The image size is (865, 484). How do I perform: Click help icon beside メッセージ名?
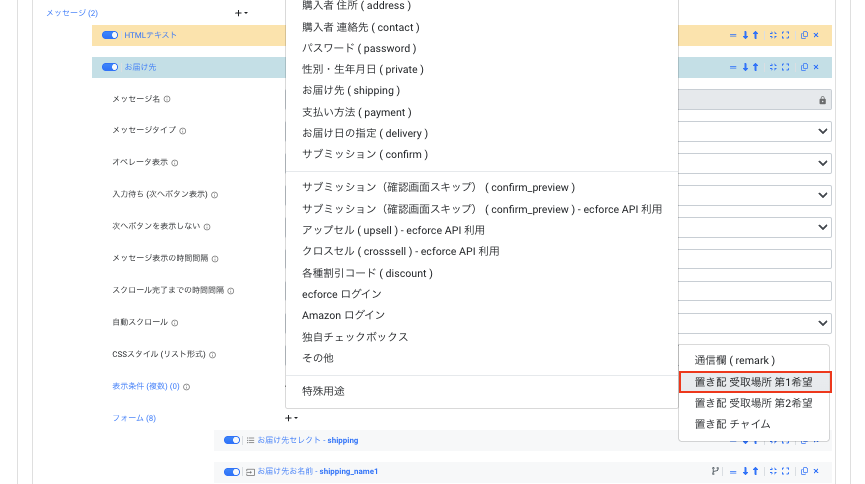coord(167,99)
